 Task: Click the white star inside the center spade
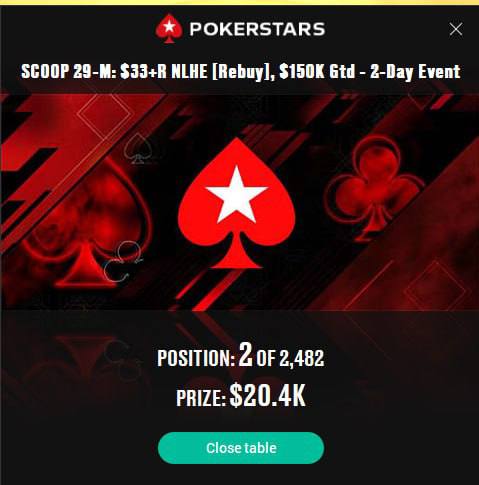[236, 194]
